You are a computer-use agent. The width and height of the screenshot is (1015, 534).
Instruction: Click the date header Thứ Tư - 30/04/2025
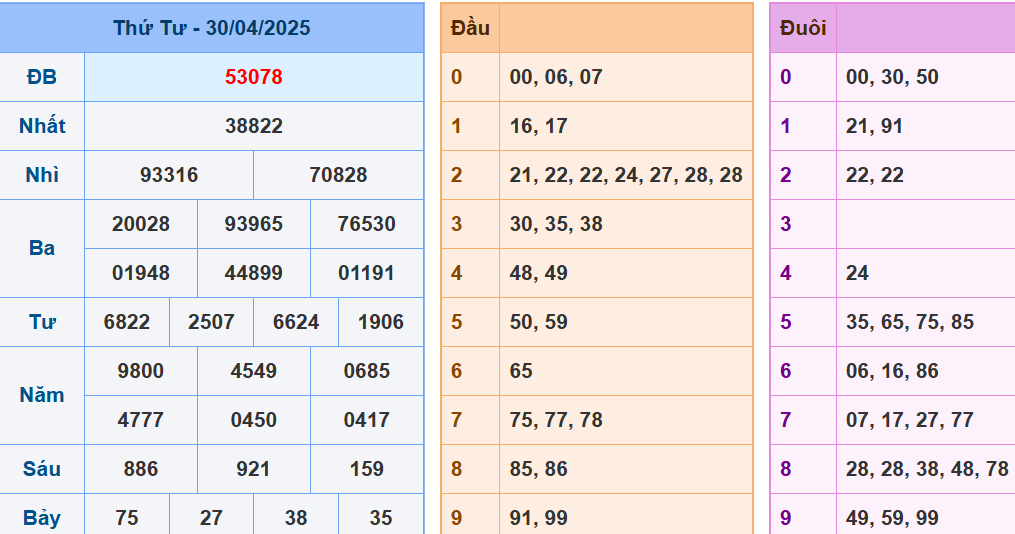(212, 28)
